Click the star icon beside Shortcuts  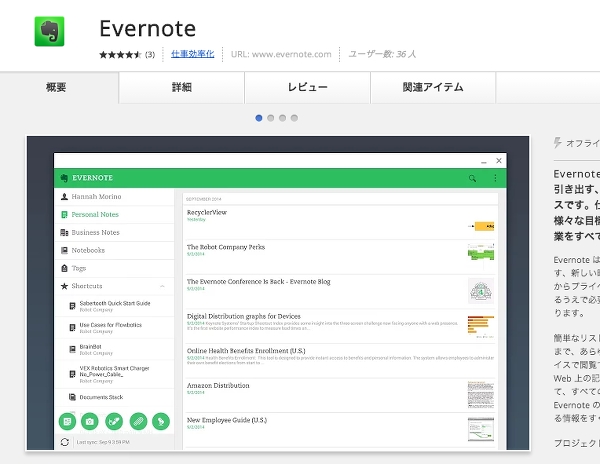tap(64, 286)
